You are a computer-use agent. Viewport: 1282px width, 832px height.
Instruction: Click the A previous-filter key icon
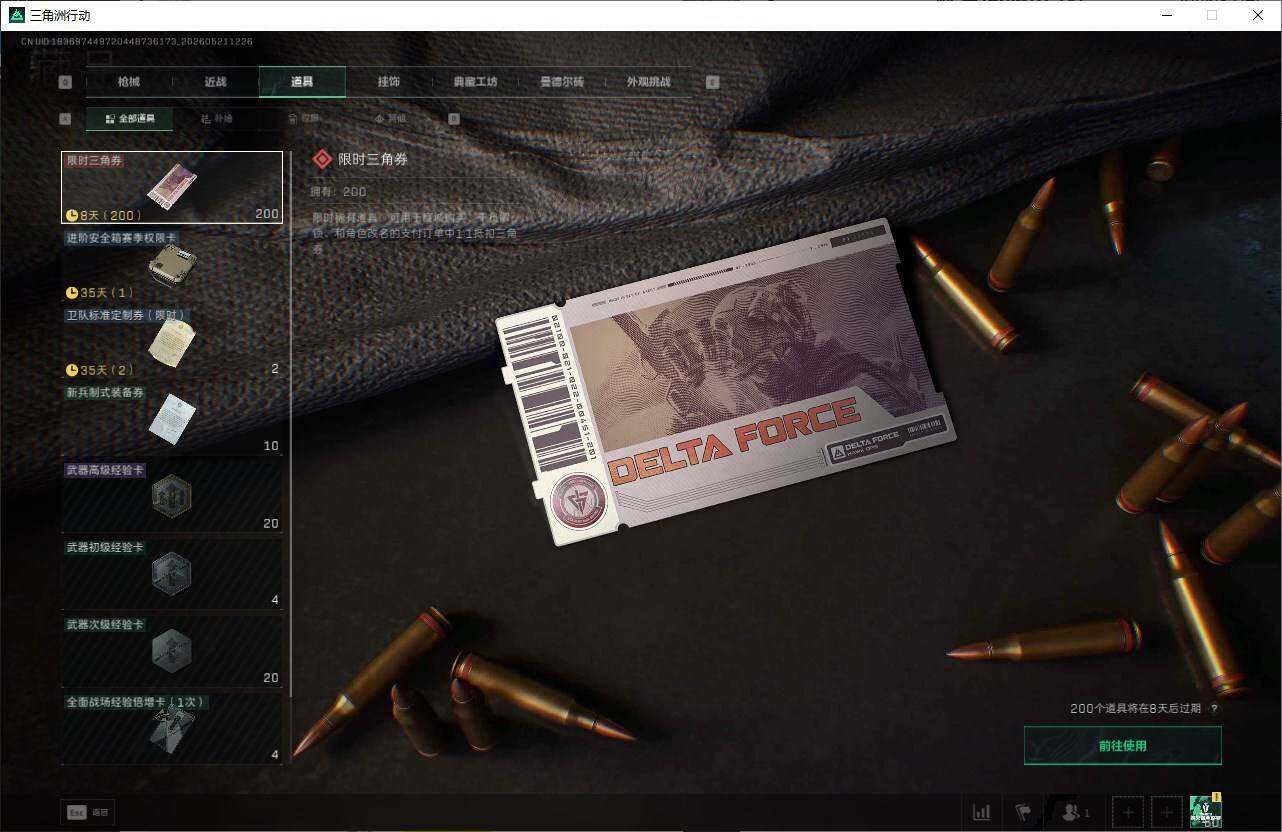coord(66,119)
